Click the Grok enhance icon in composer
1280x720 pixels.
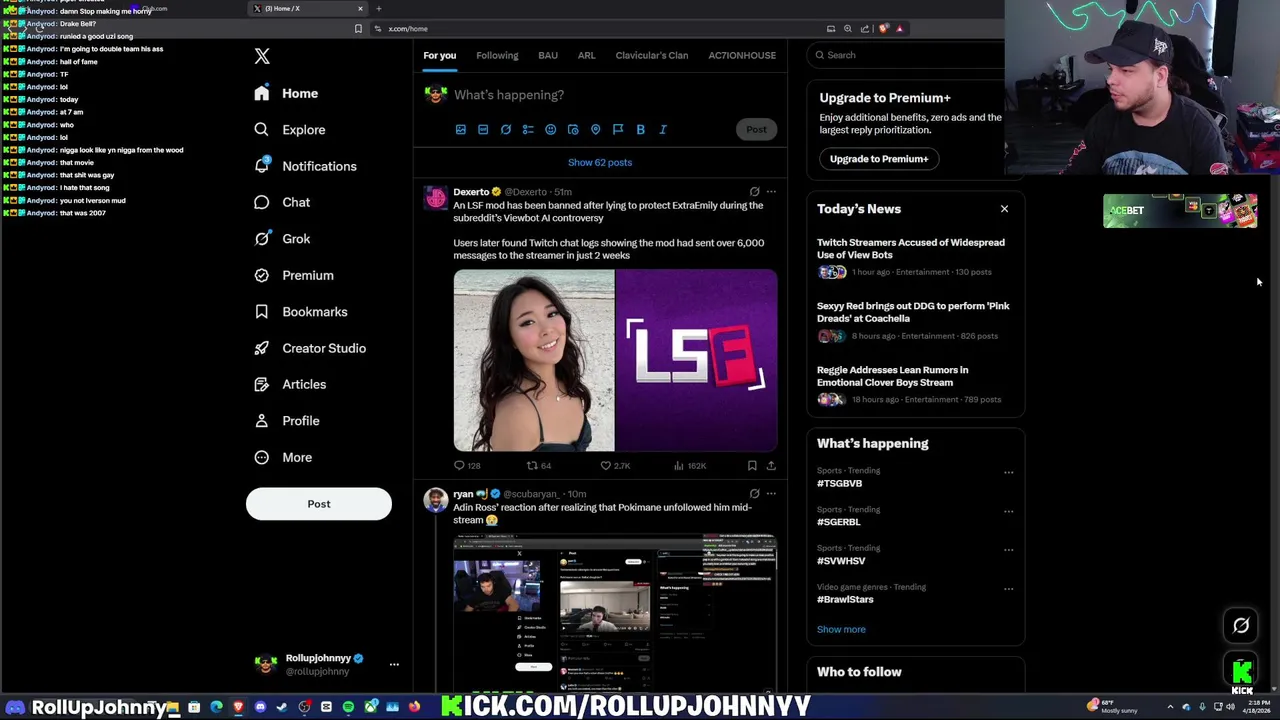[x=506, y=129]
